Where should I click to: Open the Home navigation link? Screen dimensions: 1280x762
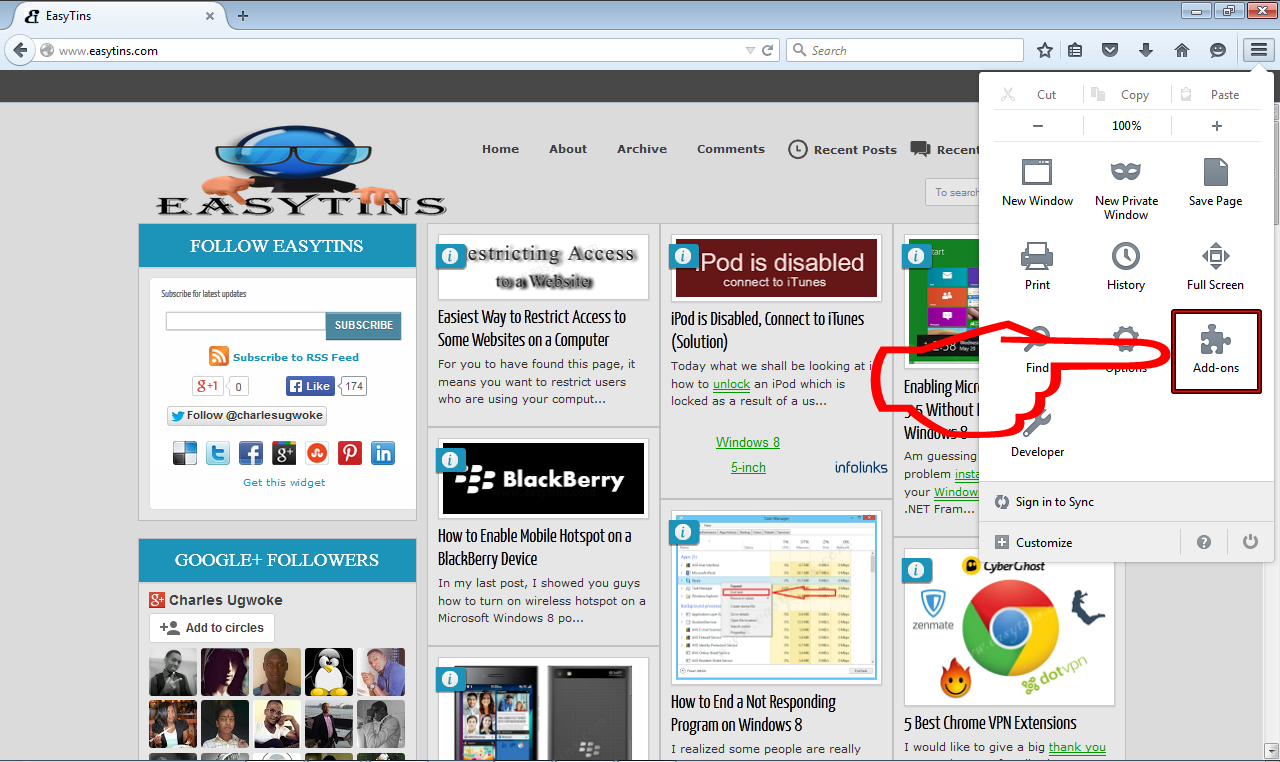click(500, 149)
